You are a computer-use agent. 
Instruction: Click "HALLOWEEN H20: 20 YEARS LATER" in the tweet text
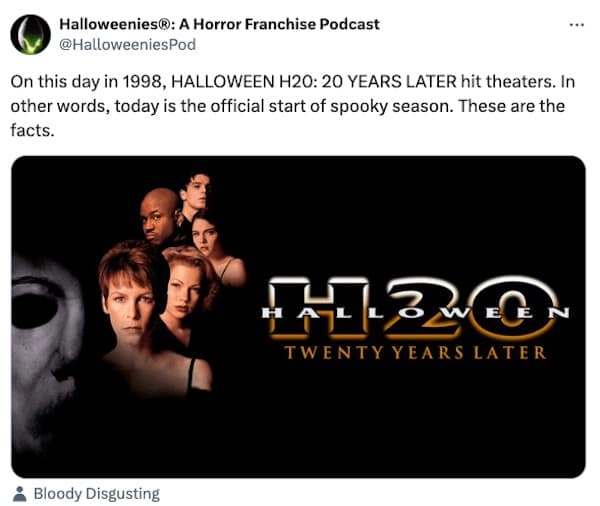coord(314,82)
